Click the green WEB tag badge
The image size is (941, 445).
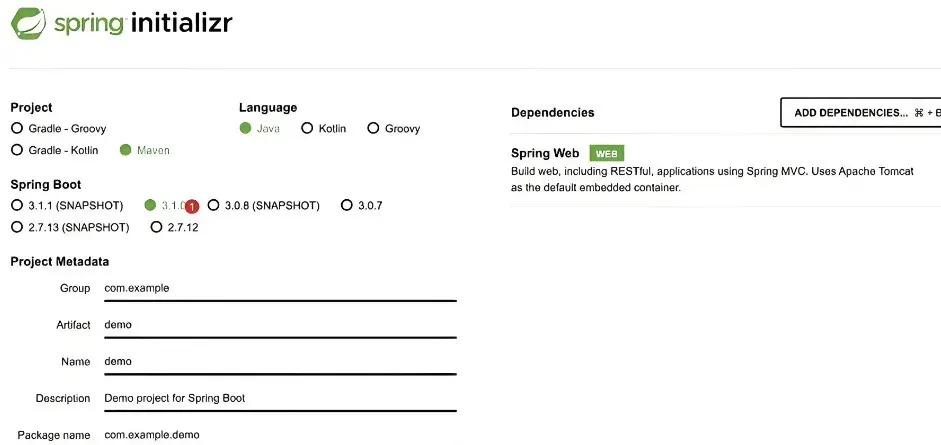pyautogui.click(x=607, y=154)
